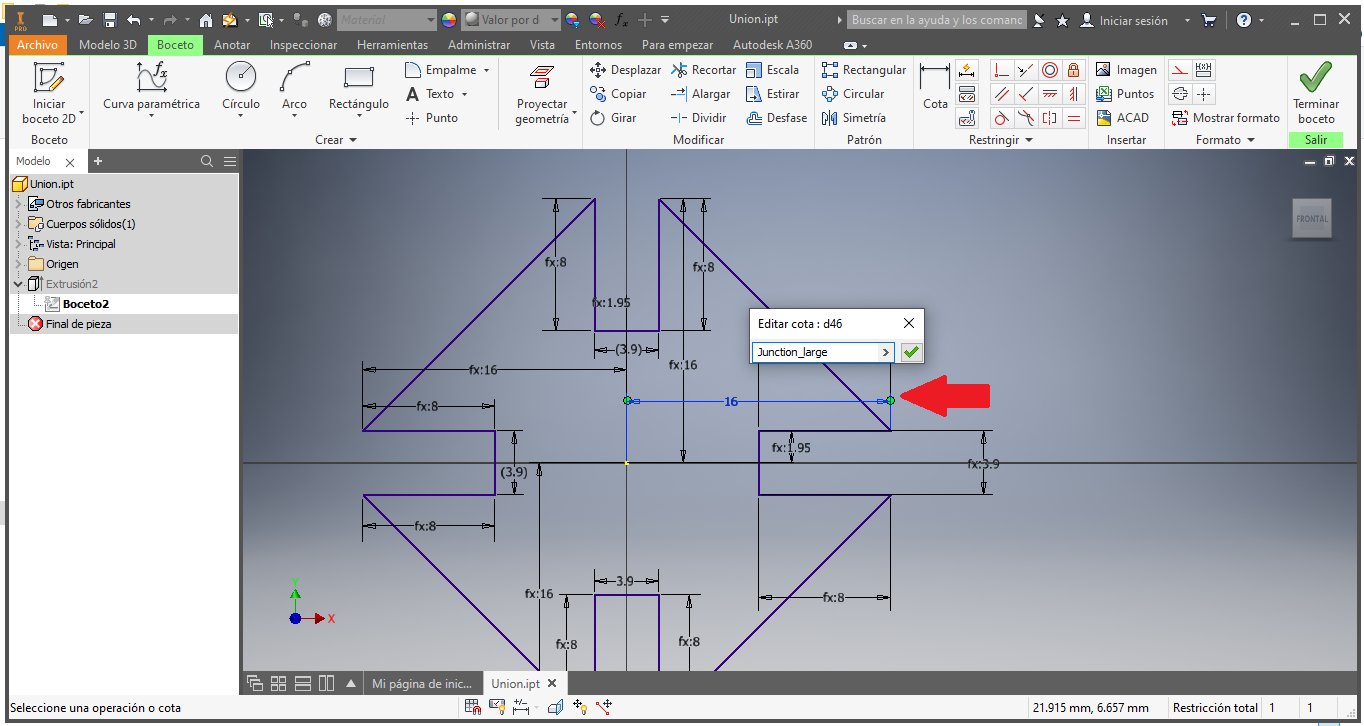This screenshot has width=1364, height=726.
Task: Open the Archivo menu
Action: click(x=38, y=44)
